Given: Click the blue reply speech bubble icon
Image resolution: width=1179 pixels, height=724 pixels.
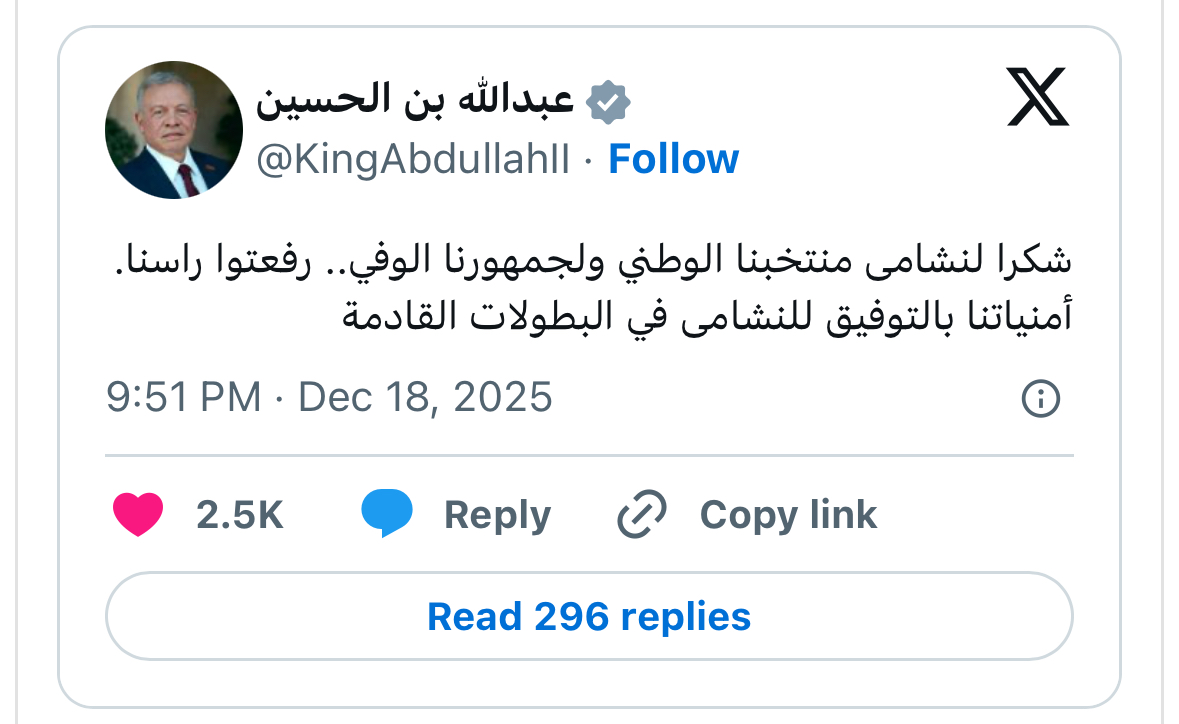Looking at the screenshot, I should (387, 515).
